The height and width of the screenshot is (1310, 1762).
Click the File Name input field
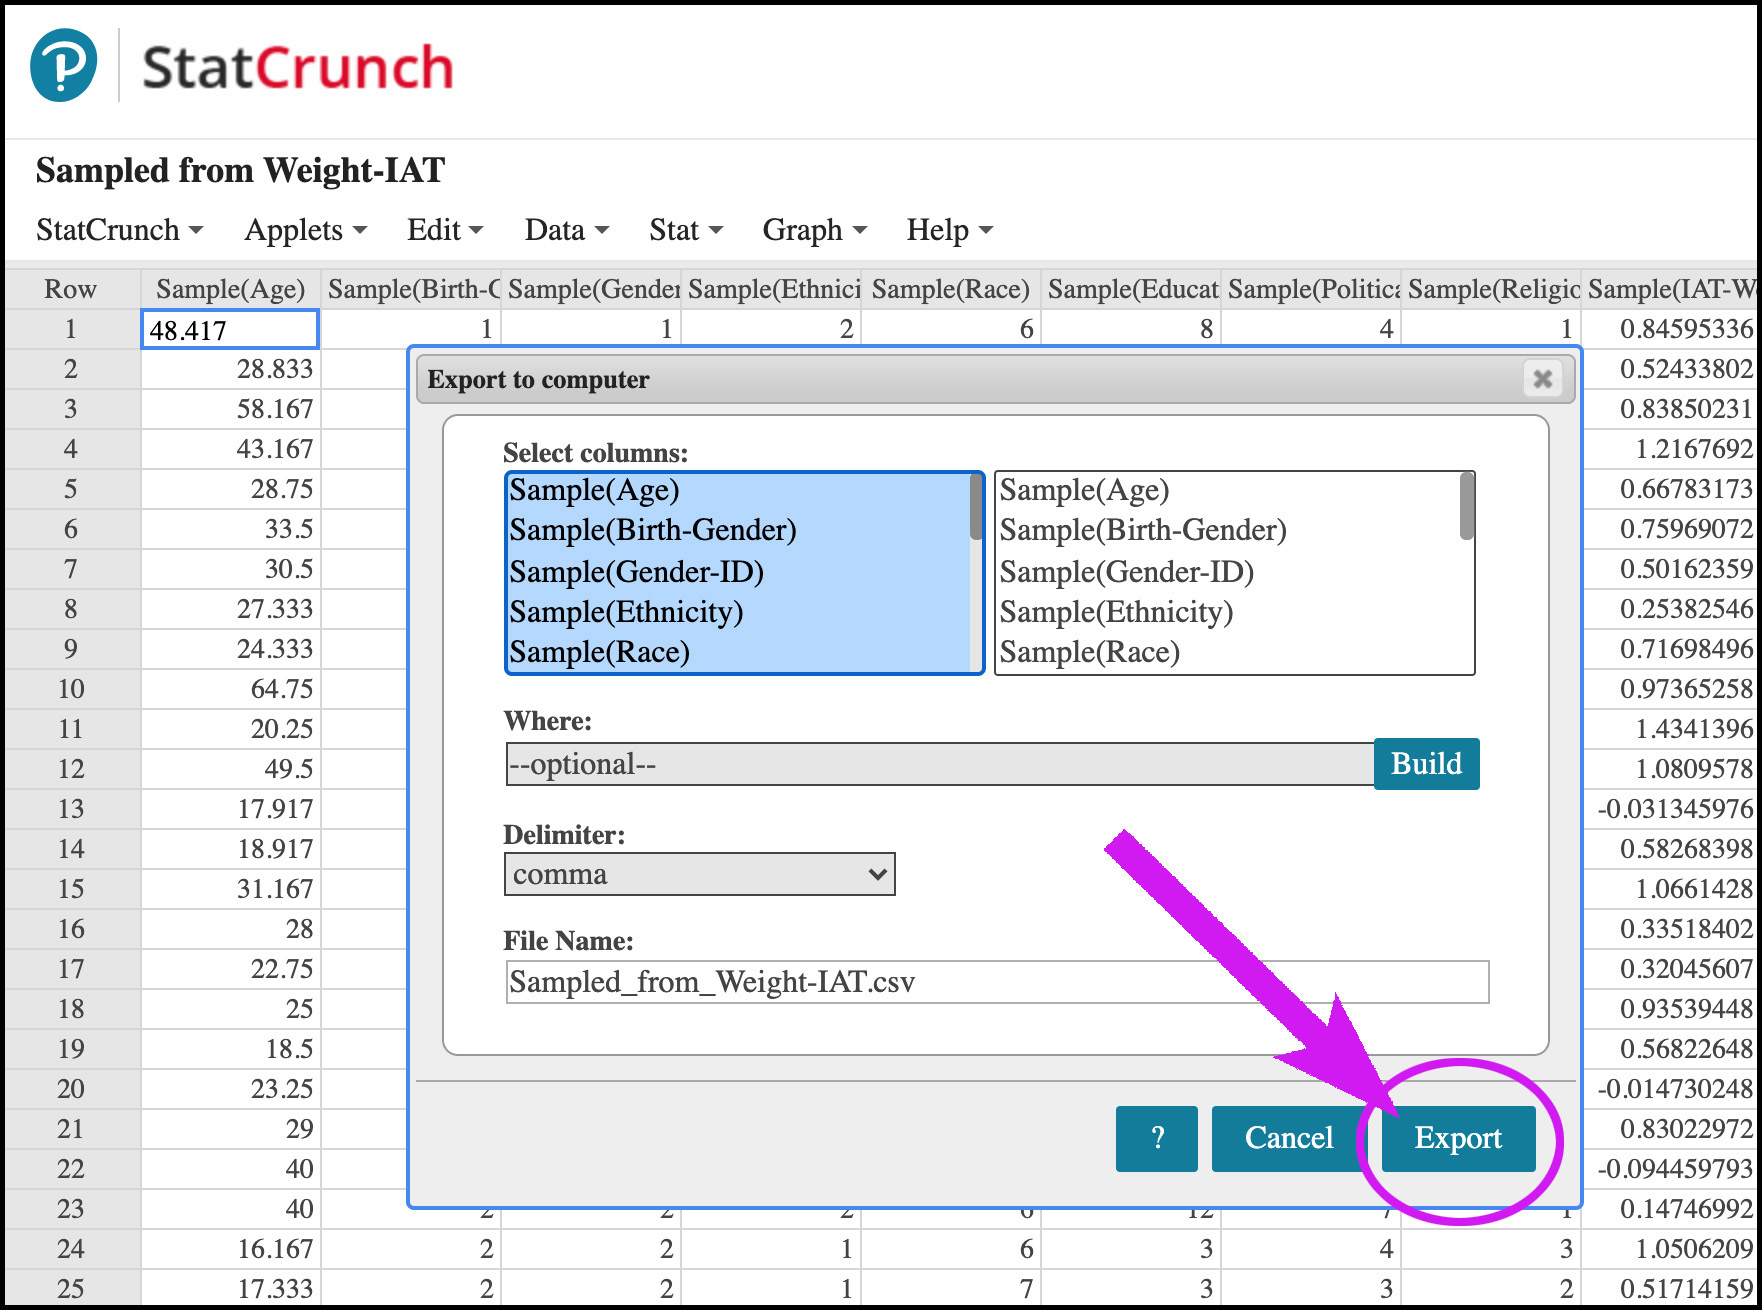[x=997, y=982]
